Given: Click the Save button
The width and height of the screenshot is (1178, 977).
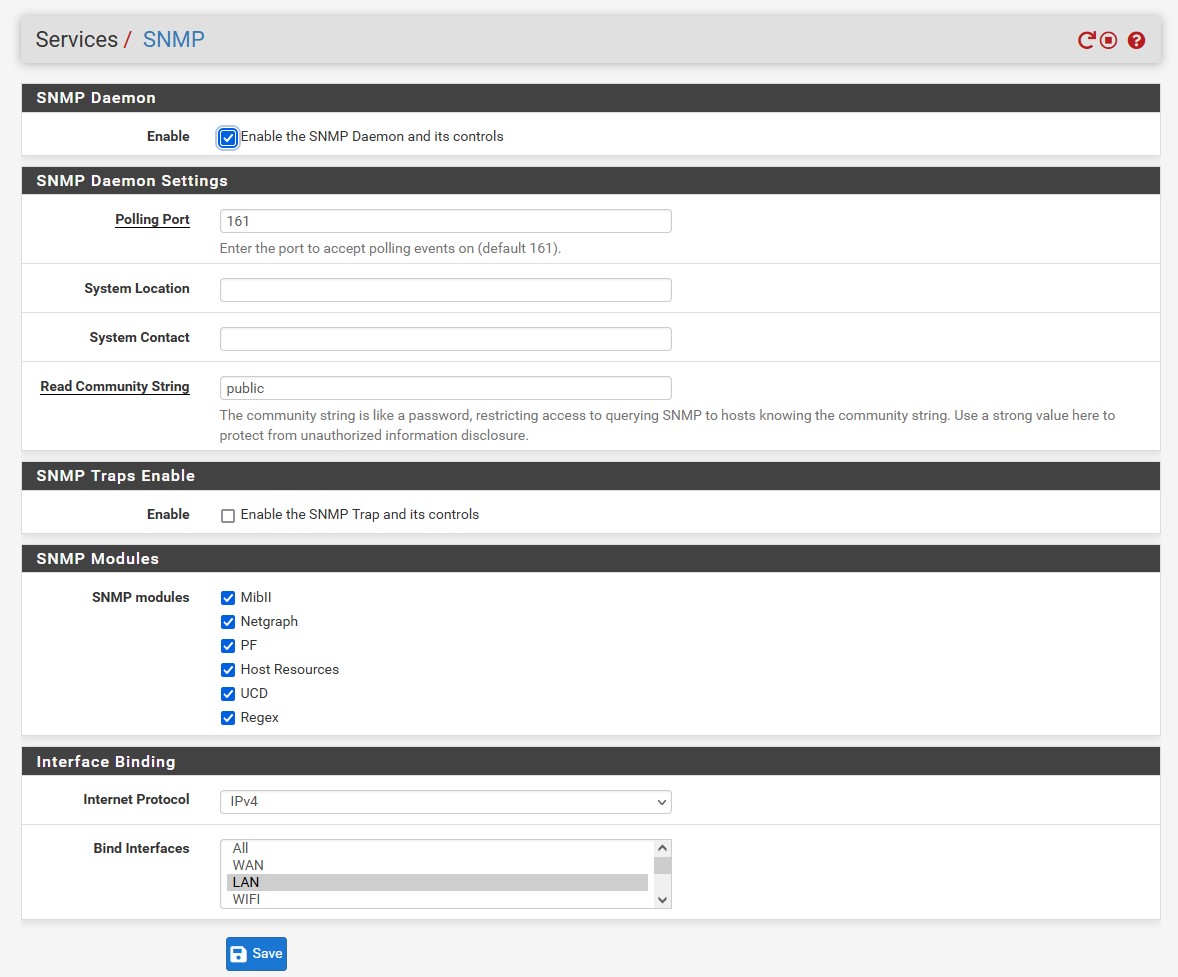Looking at the screenshot, I should 256,954.
